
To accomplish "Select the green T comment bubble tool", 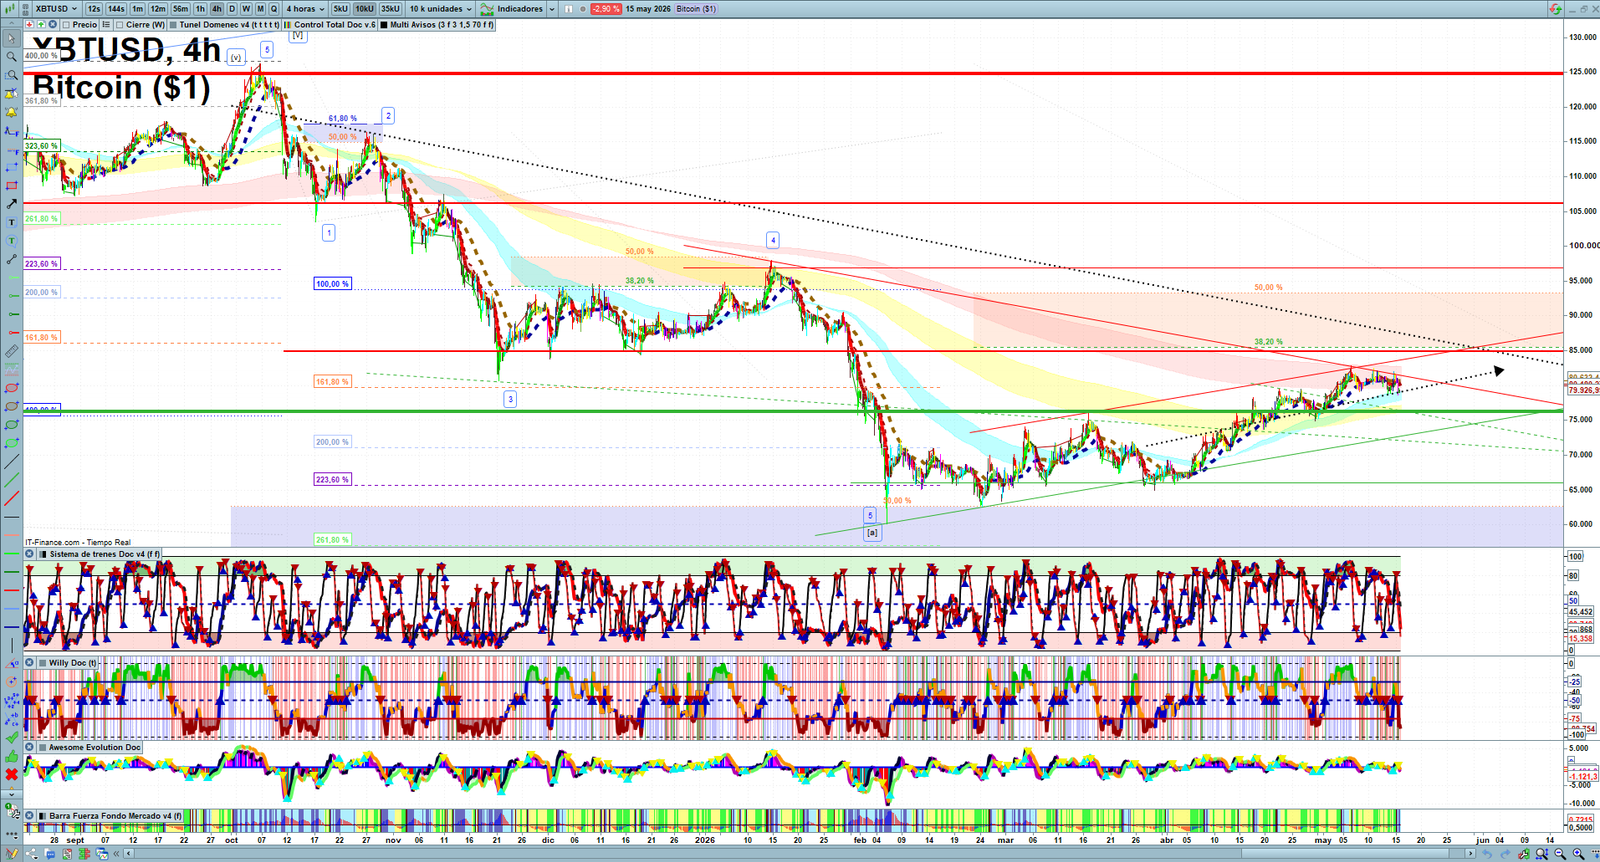I will [x=11, y=240].
